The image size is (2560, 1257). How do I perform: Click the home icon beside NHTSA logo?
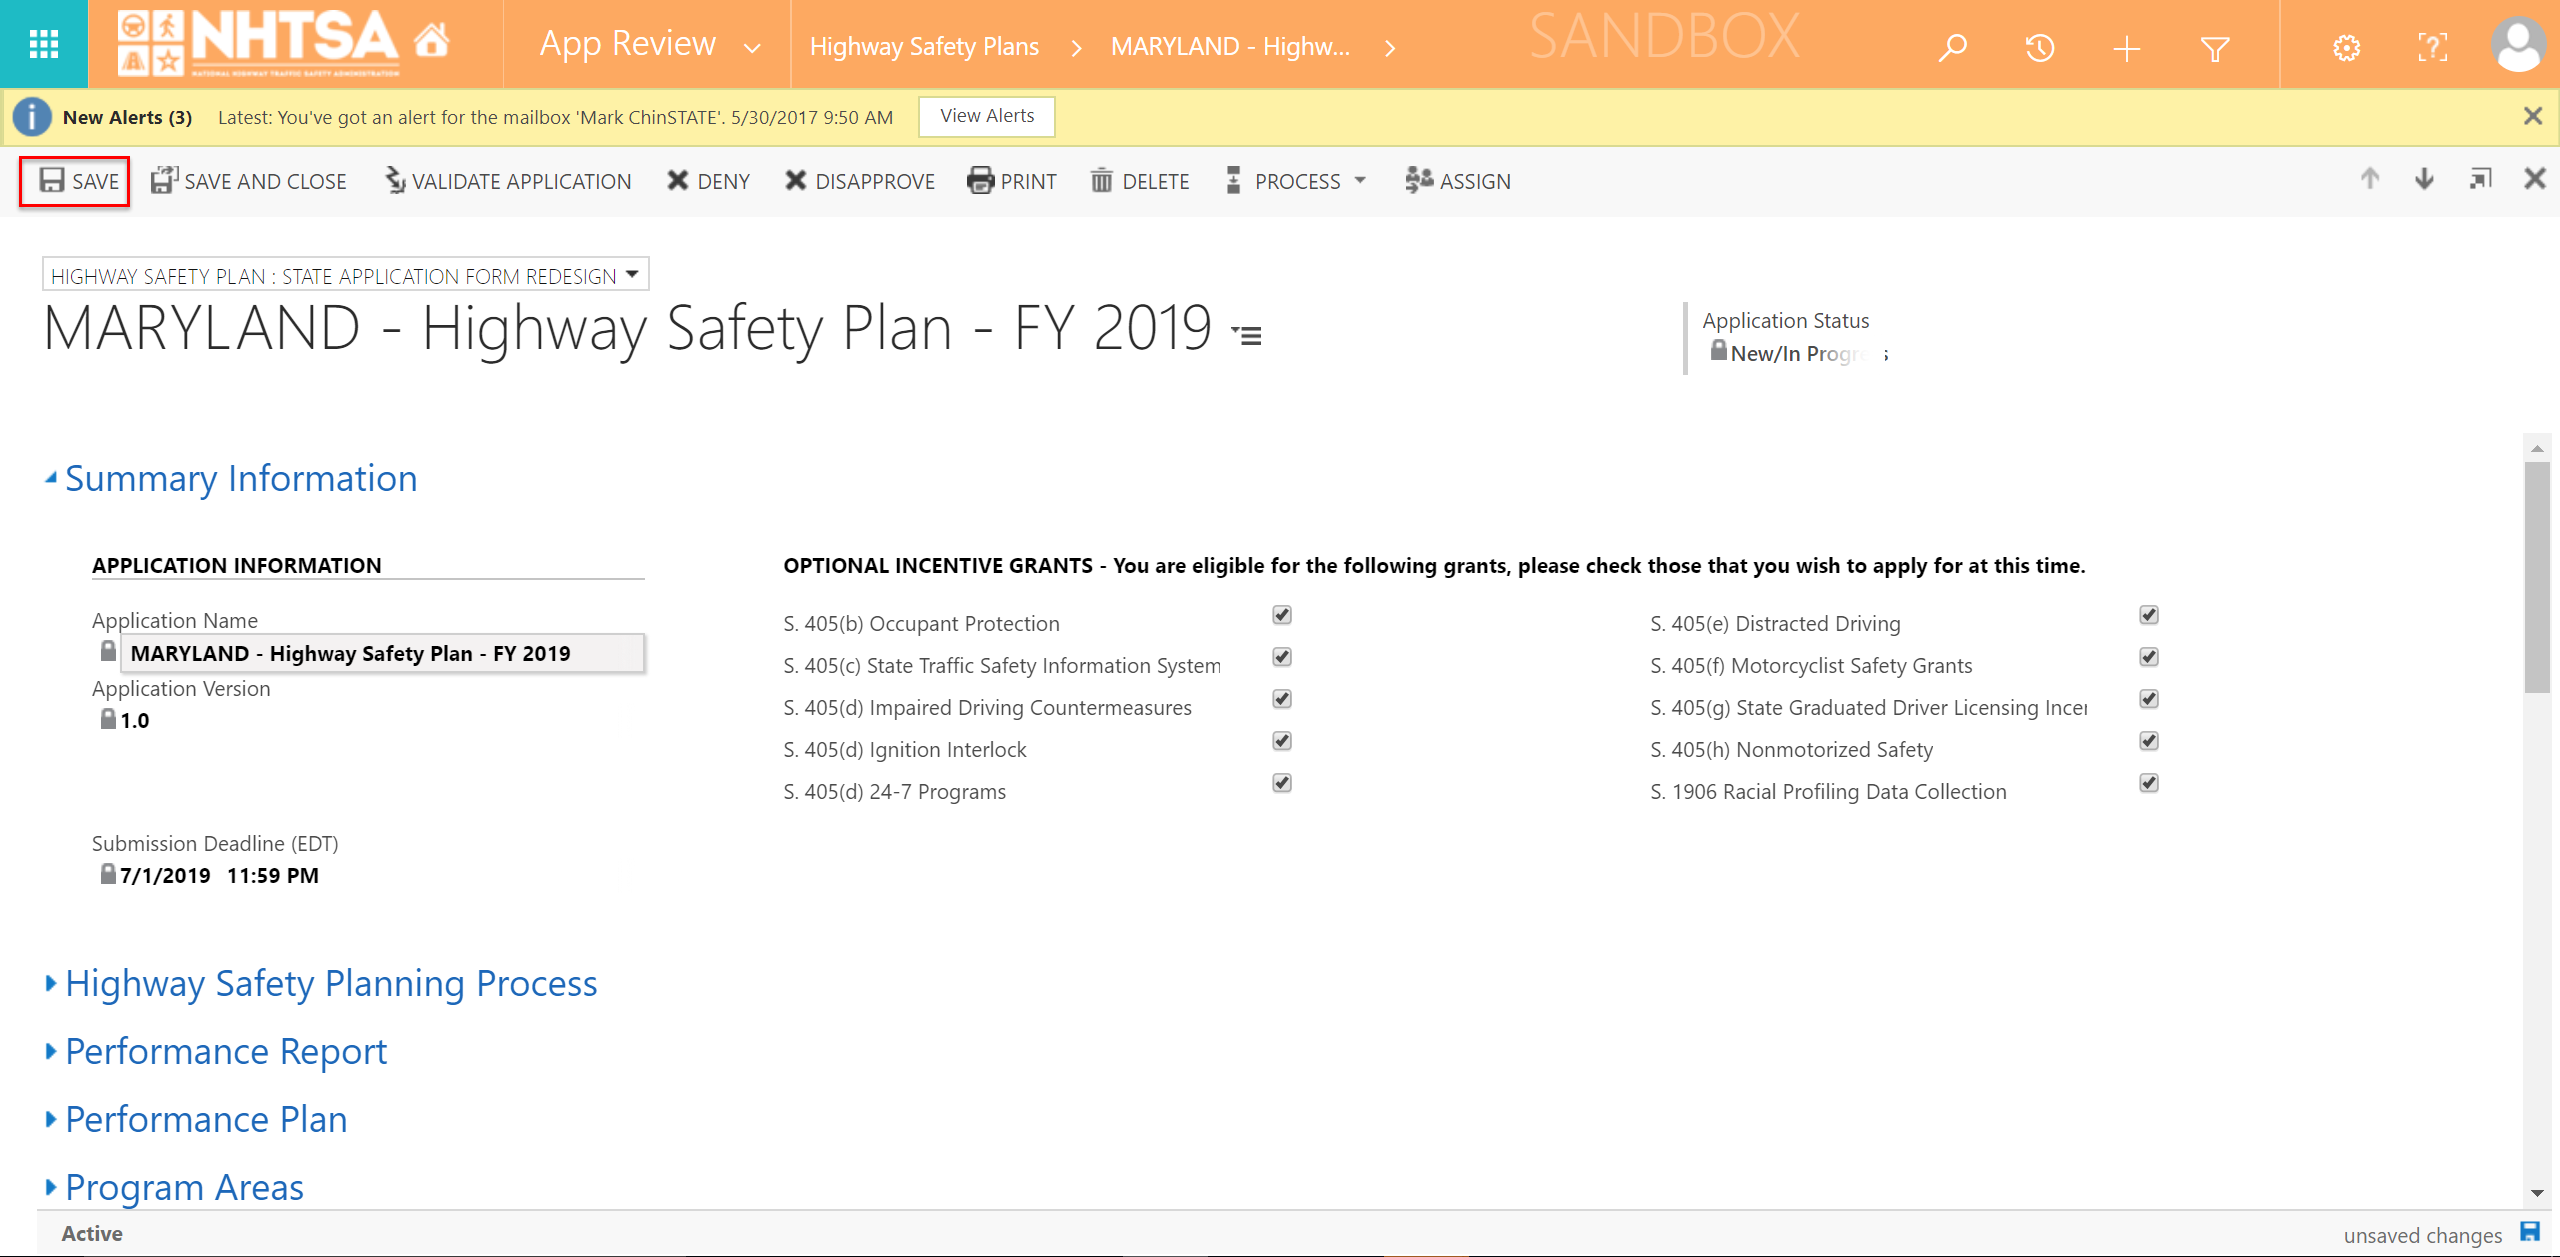pyautogui.click(x=431, y=42)
